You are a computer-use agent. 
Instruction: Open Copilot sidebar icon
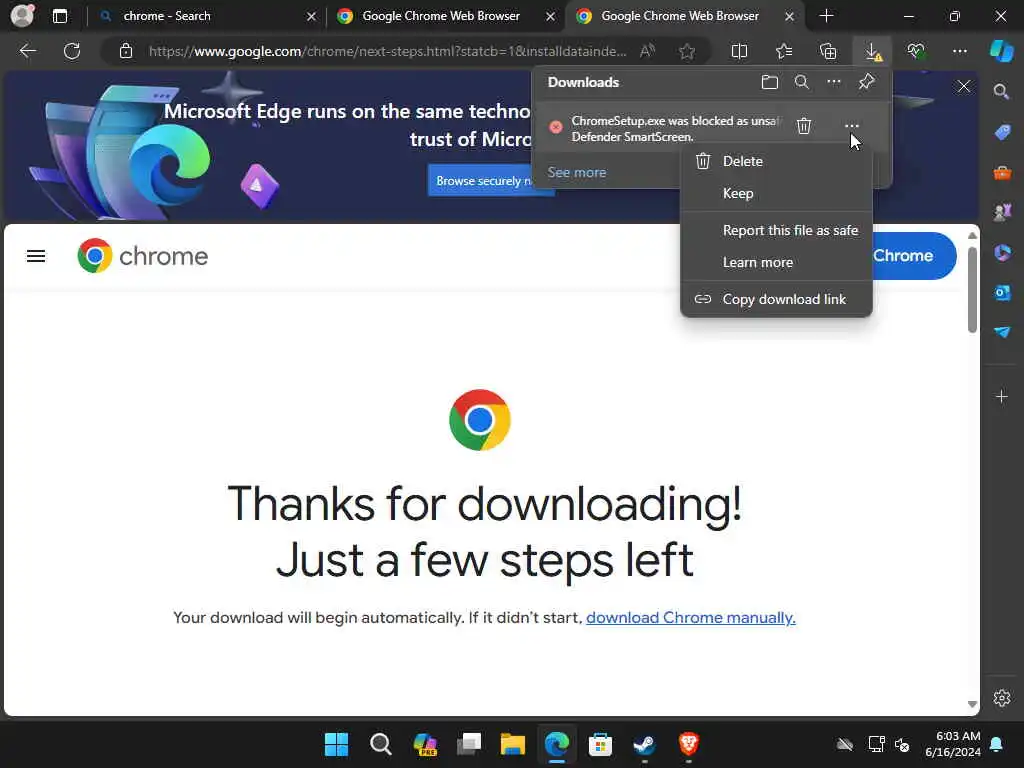click(1001, 51)
